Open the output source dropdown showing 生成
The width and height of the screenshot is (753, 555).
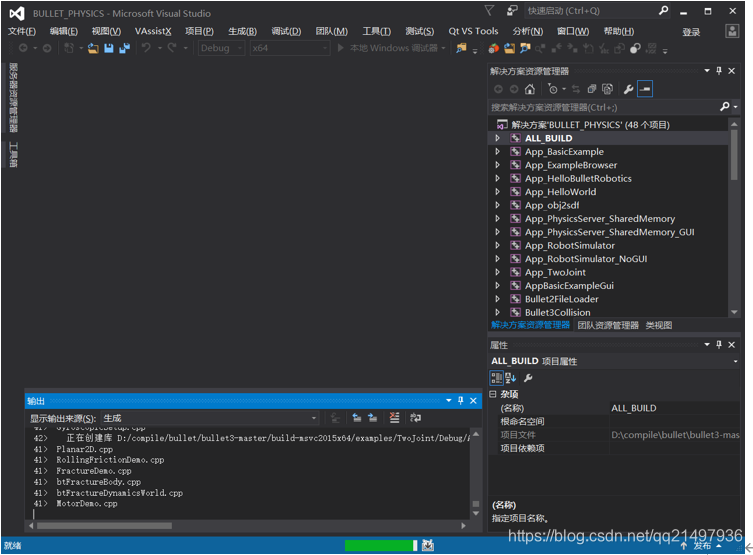pos(210,418)
